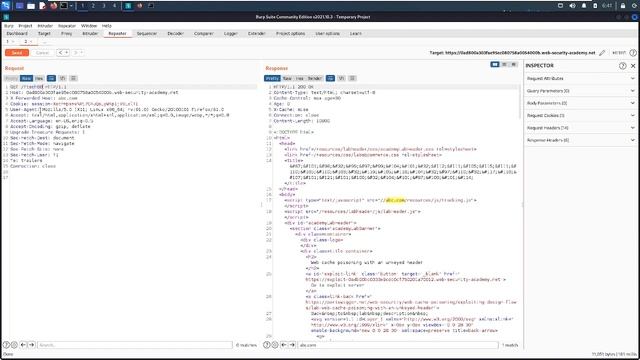Expand Response Headers section
Screen dimensions: 640x360
(x=581, y=140)
